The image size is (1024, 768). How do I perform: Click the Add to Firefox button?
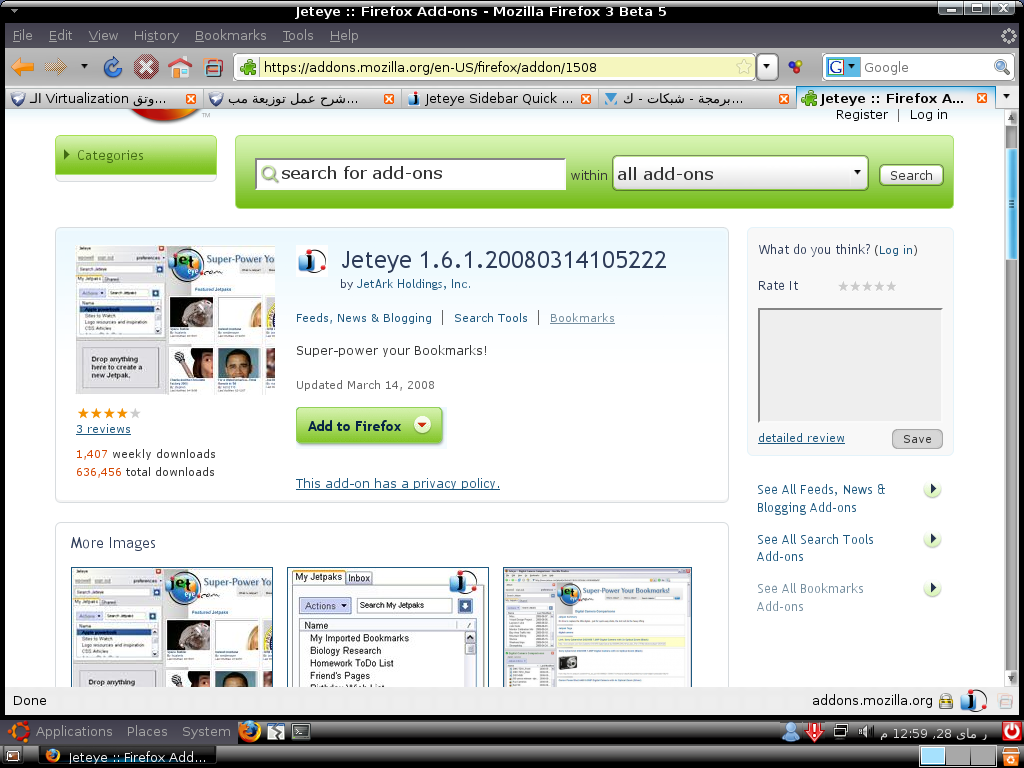[369, 426]
